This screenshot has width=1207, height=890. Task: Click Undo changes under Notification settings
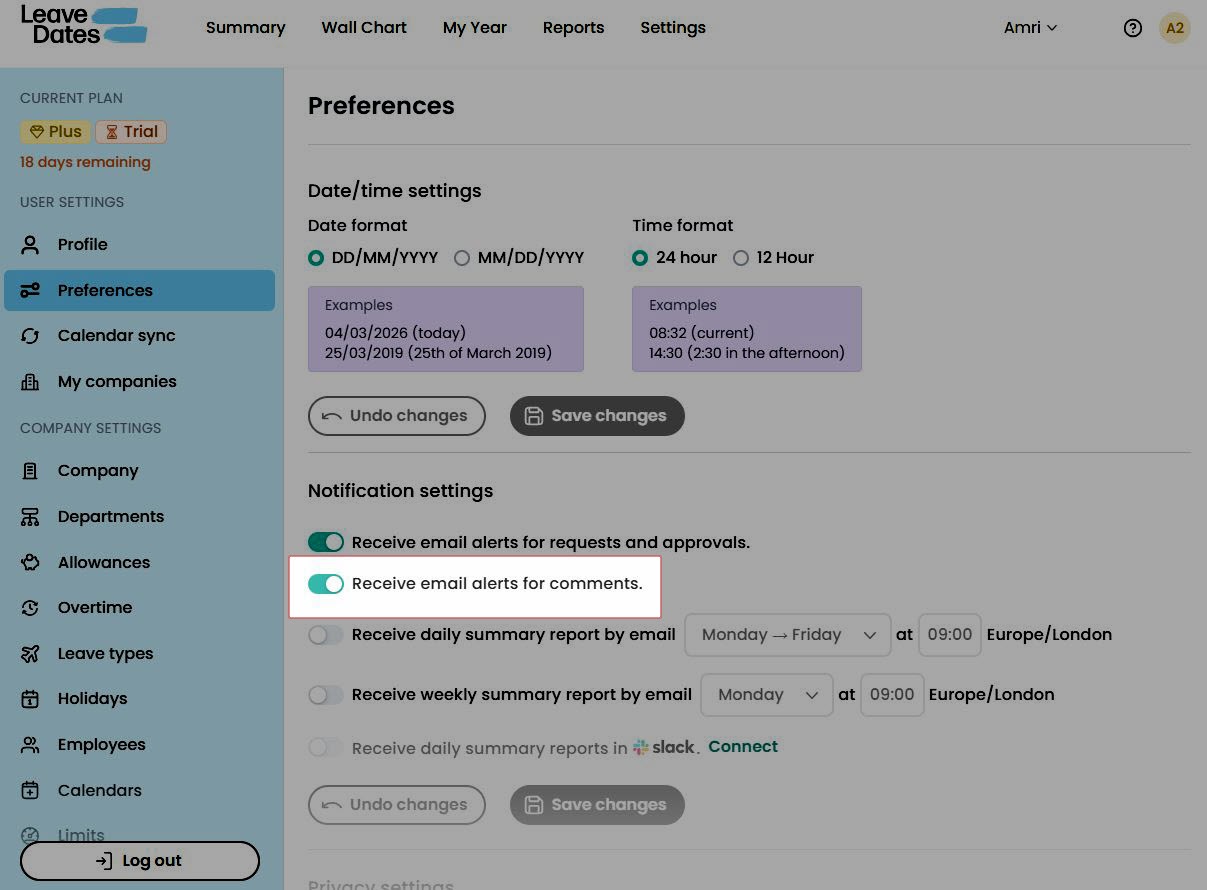point(397,805)
